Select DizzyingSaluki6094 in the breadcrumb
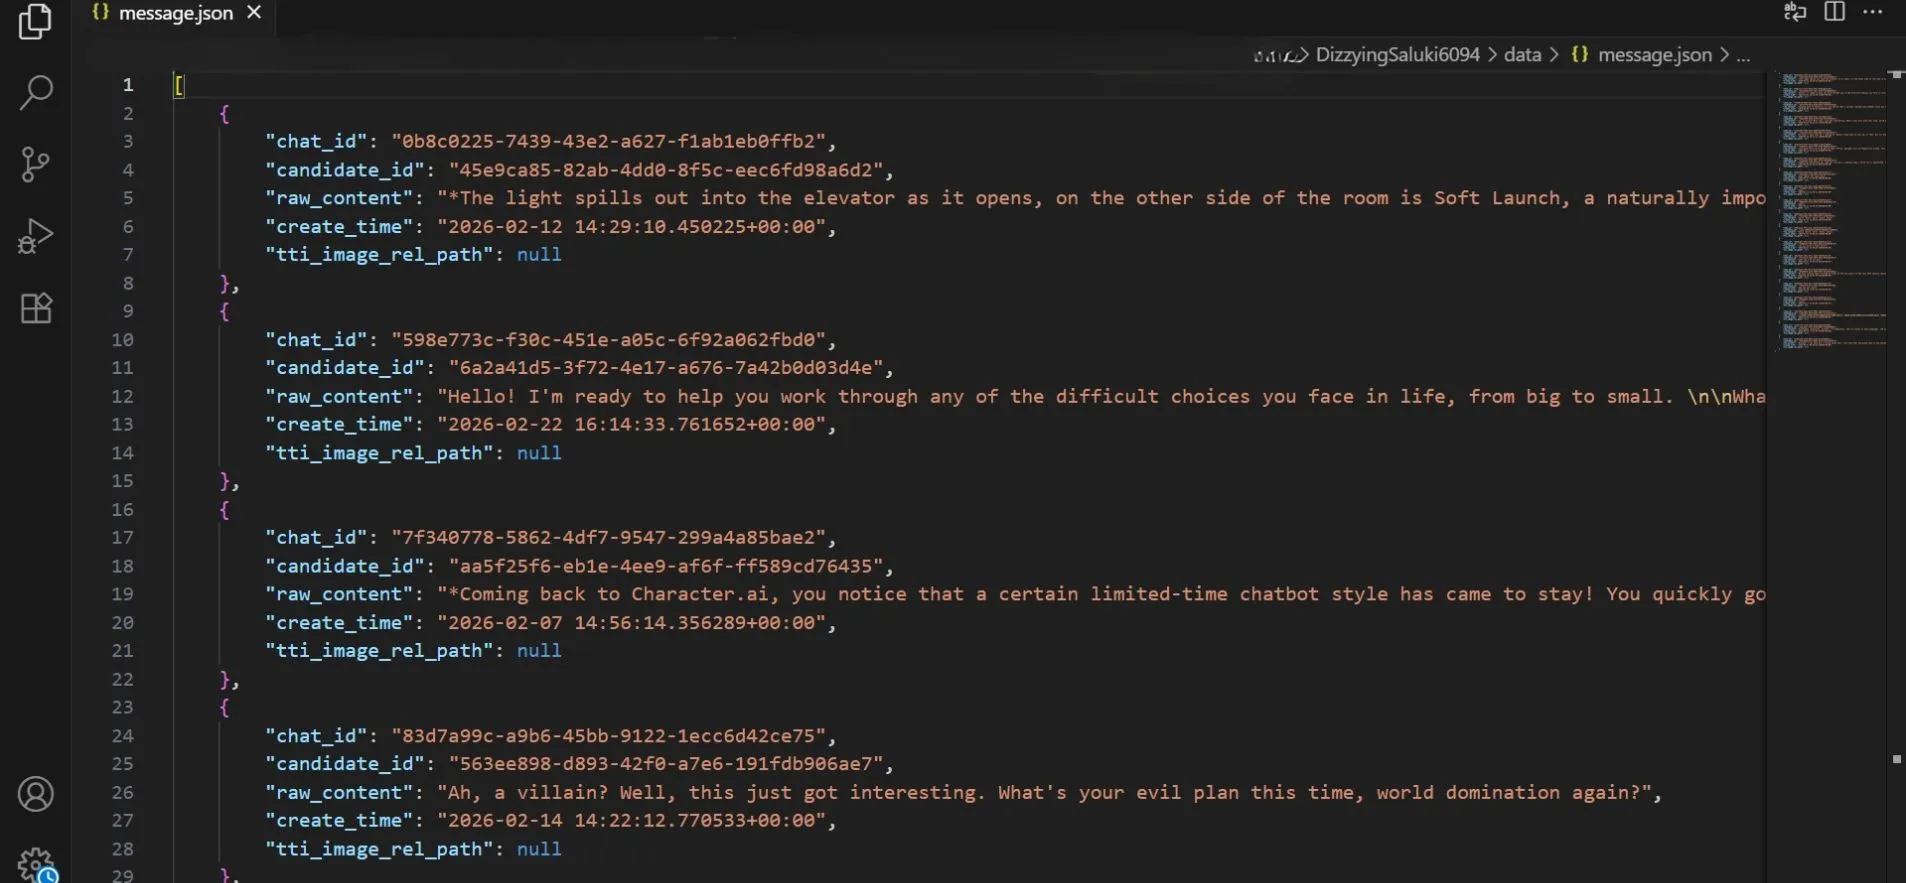The width and height of the screenshot is (1906, 883). click(x=1397, y=55)
